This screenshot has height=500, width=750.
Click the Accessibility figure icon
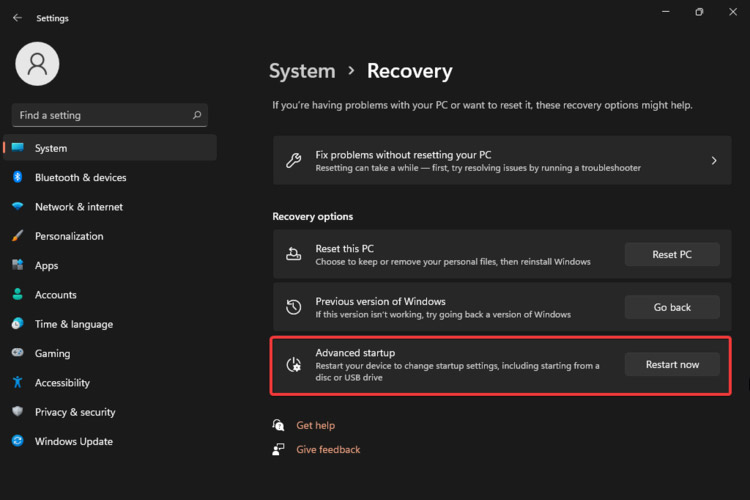pos(17,382)
